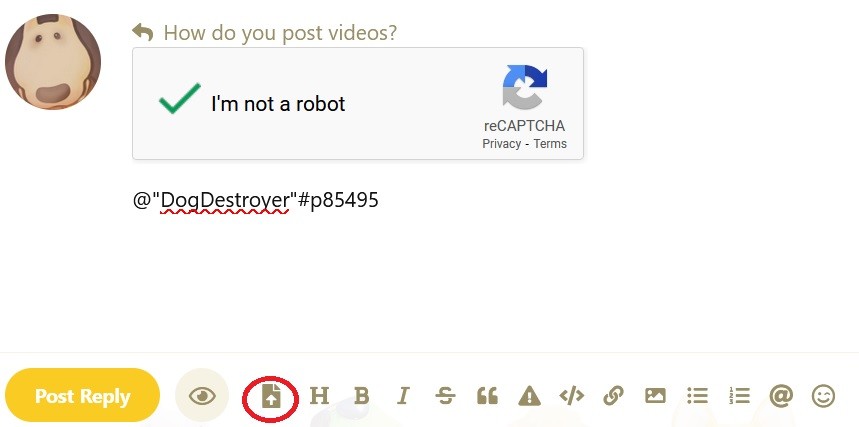The image size is (859, 427).
Task: Mention a user with the @ icon
Action: click(781, 395)
